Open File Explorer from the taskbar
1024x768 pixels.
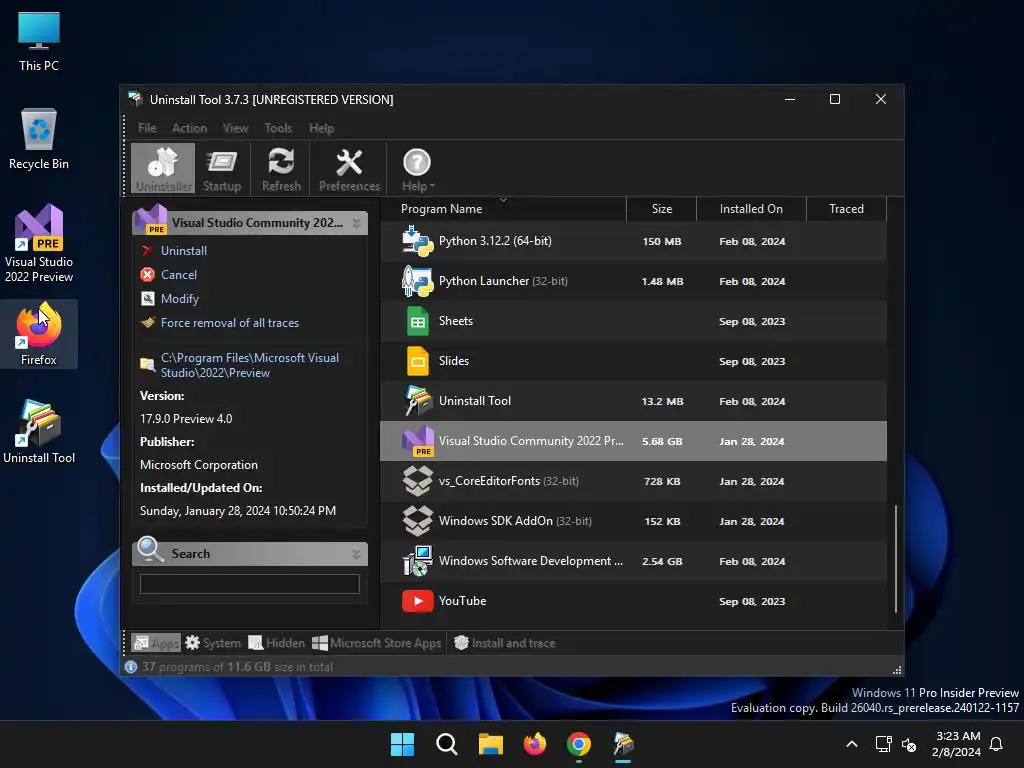coord(490,744)
